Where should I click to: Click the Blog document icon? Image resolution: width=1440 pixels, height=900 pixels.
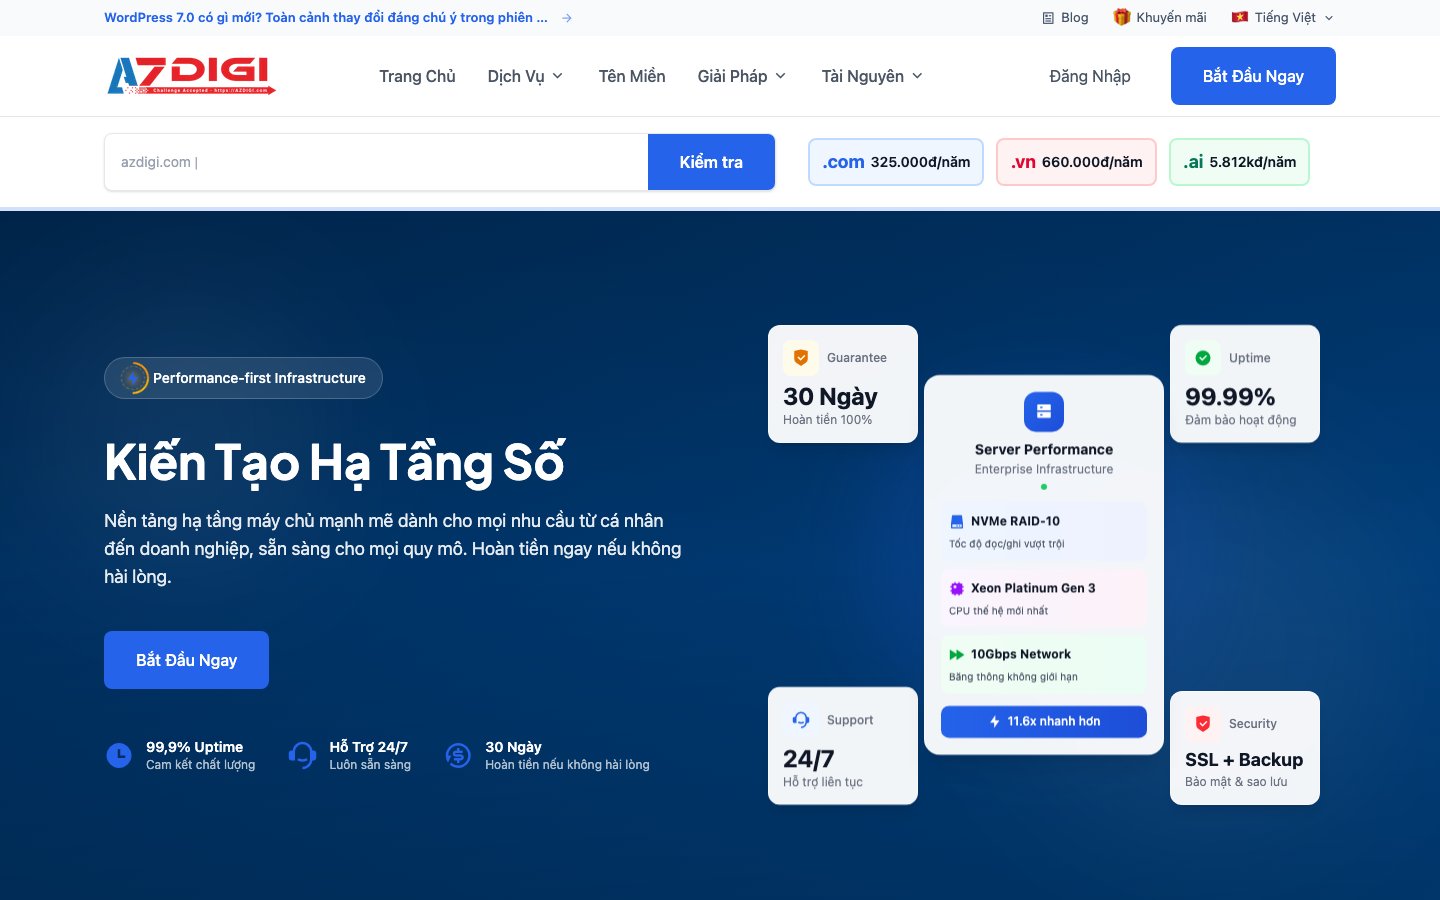point(1048,18)
